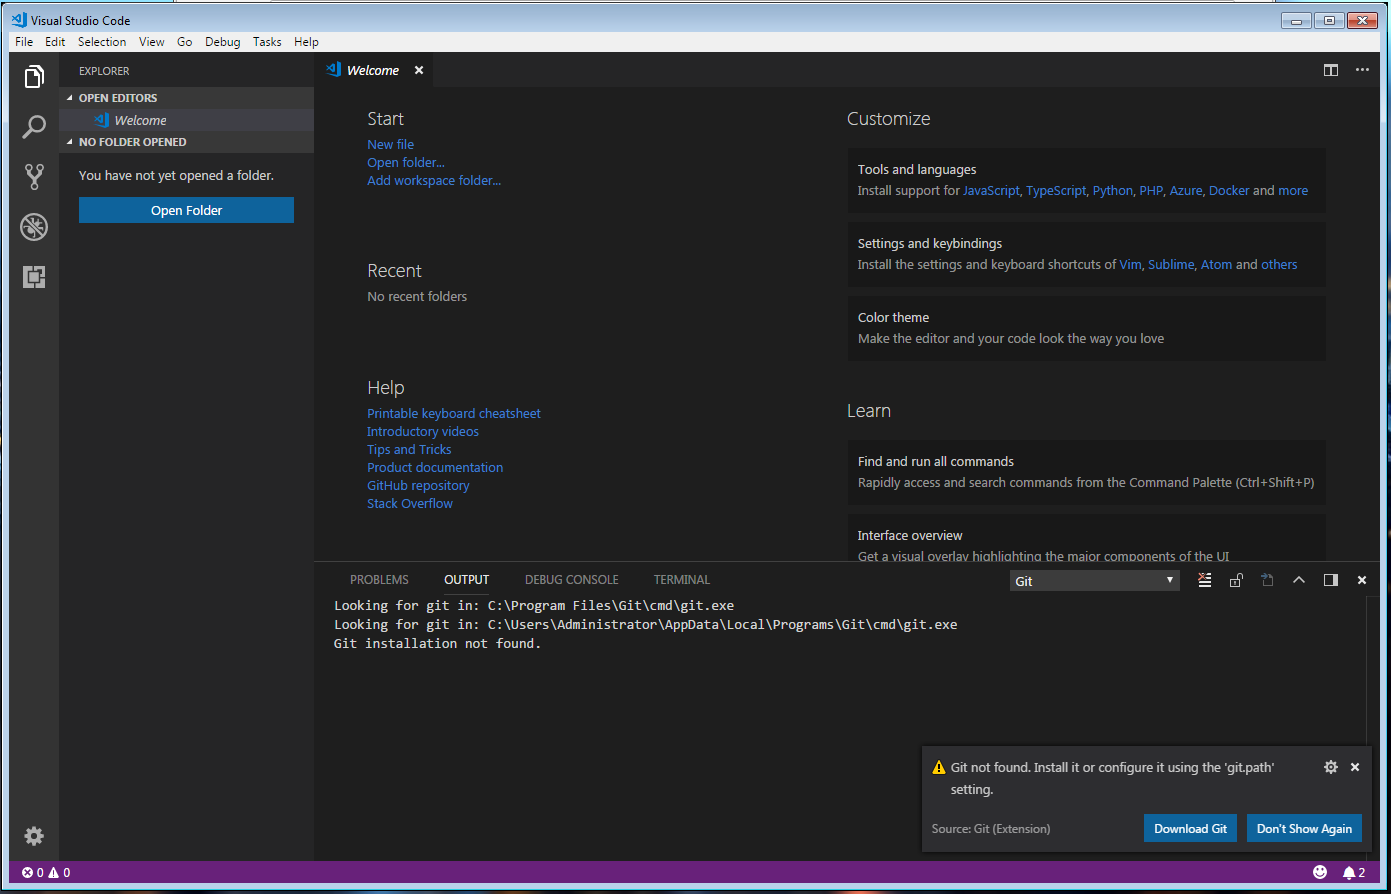Click the Don't Show Again button
Screen dimensions: 1391x894
click(x=1304, y=828)
